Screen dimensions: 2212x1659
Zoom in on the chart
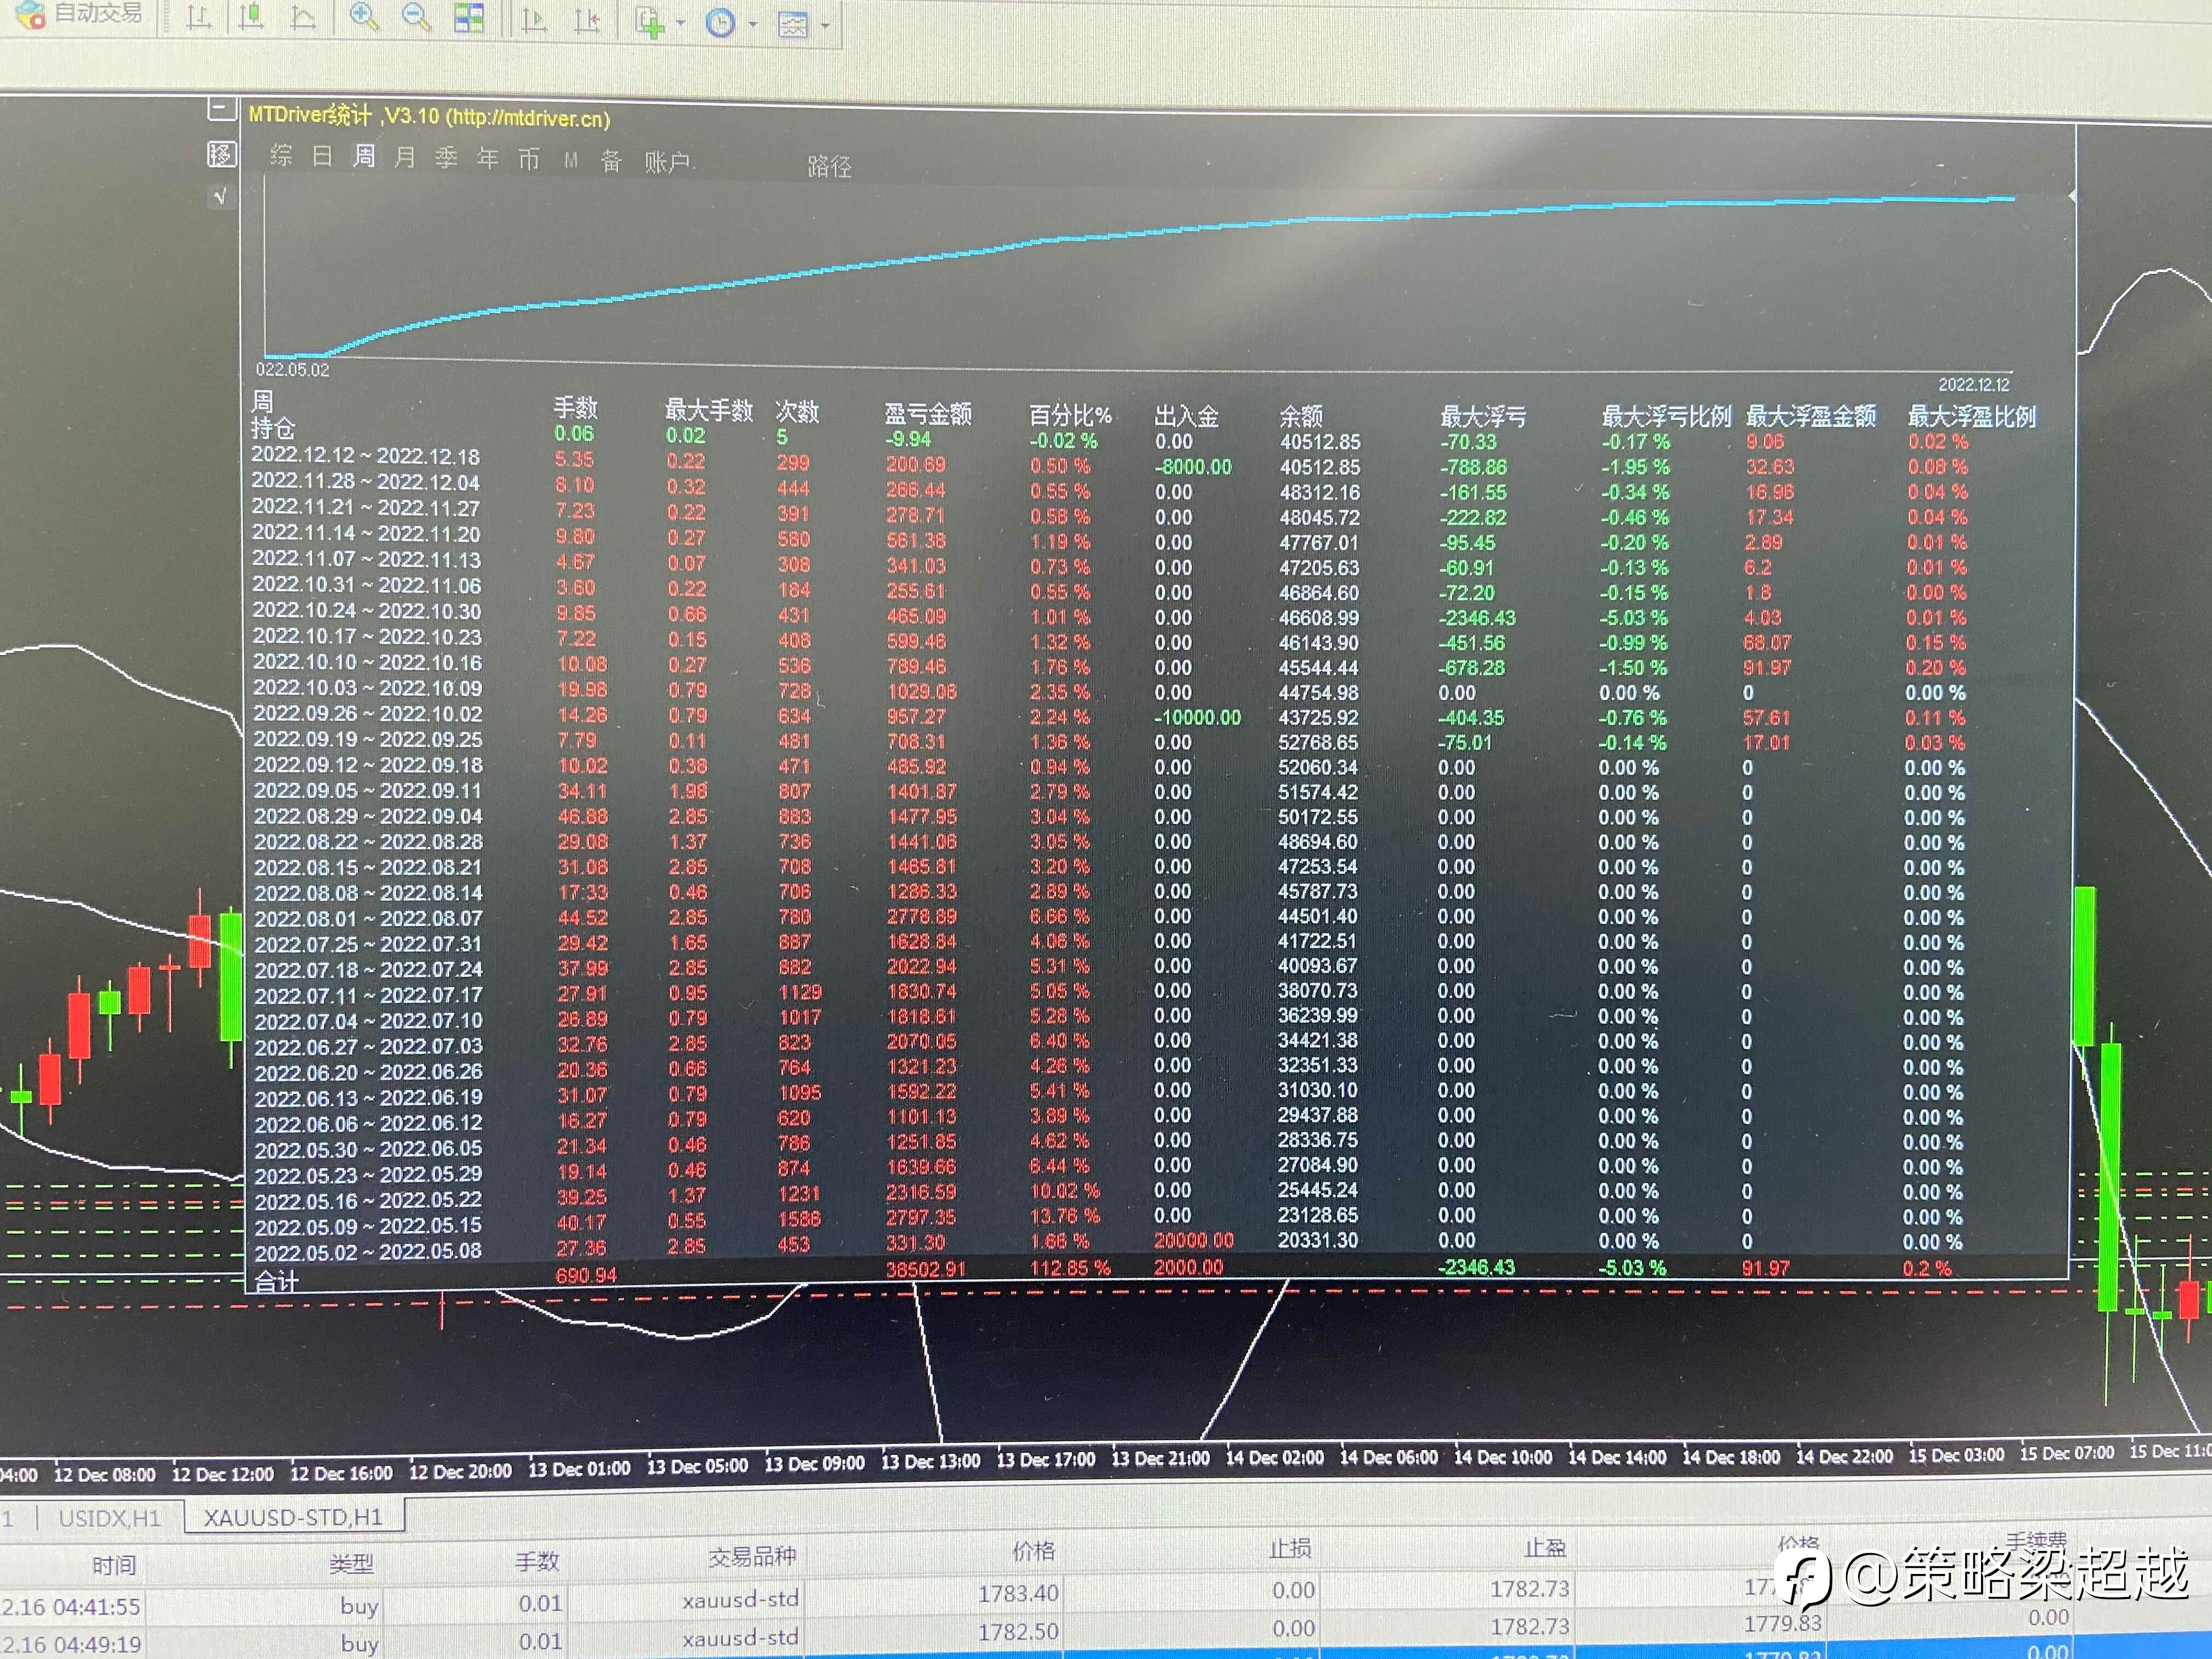coord(364,17)
